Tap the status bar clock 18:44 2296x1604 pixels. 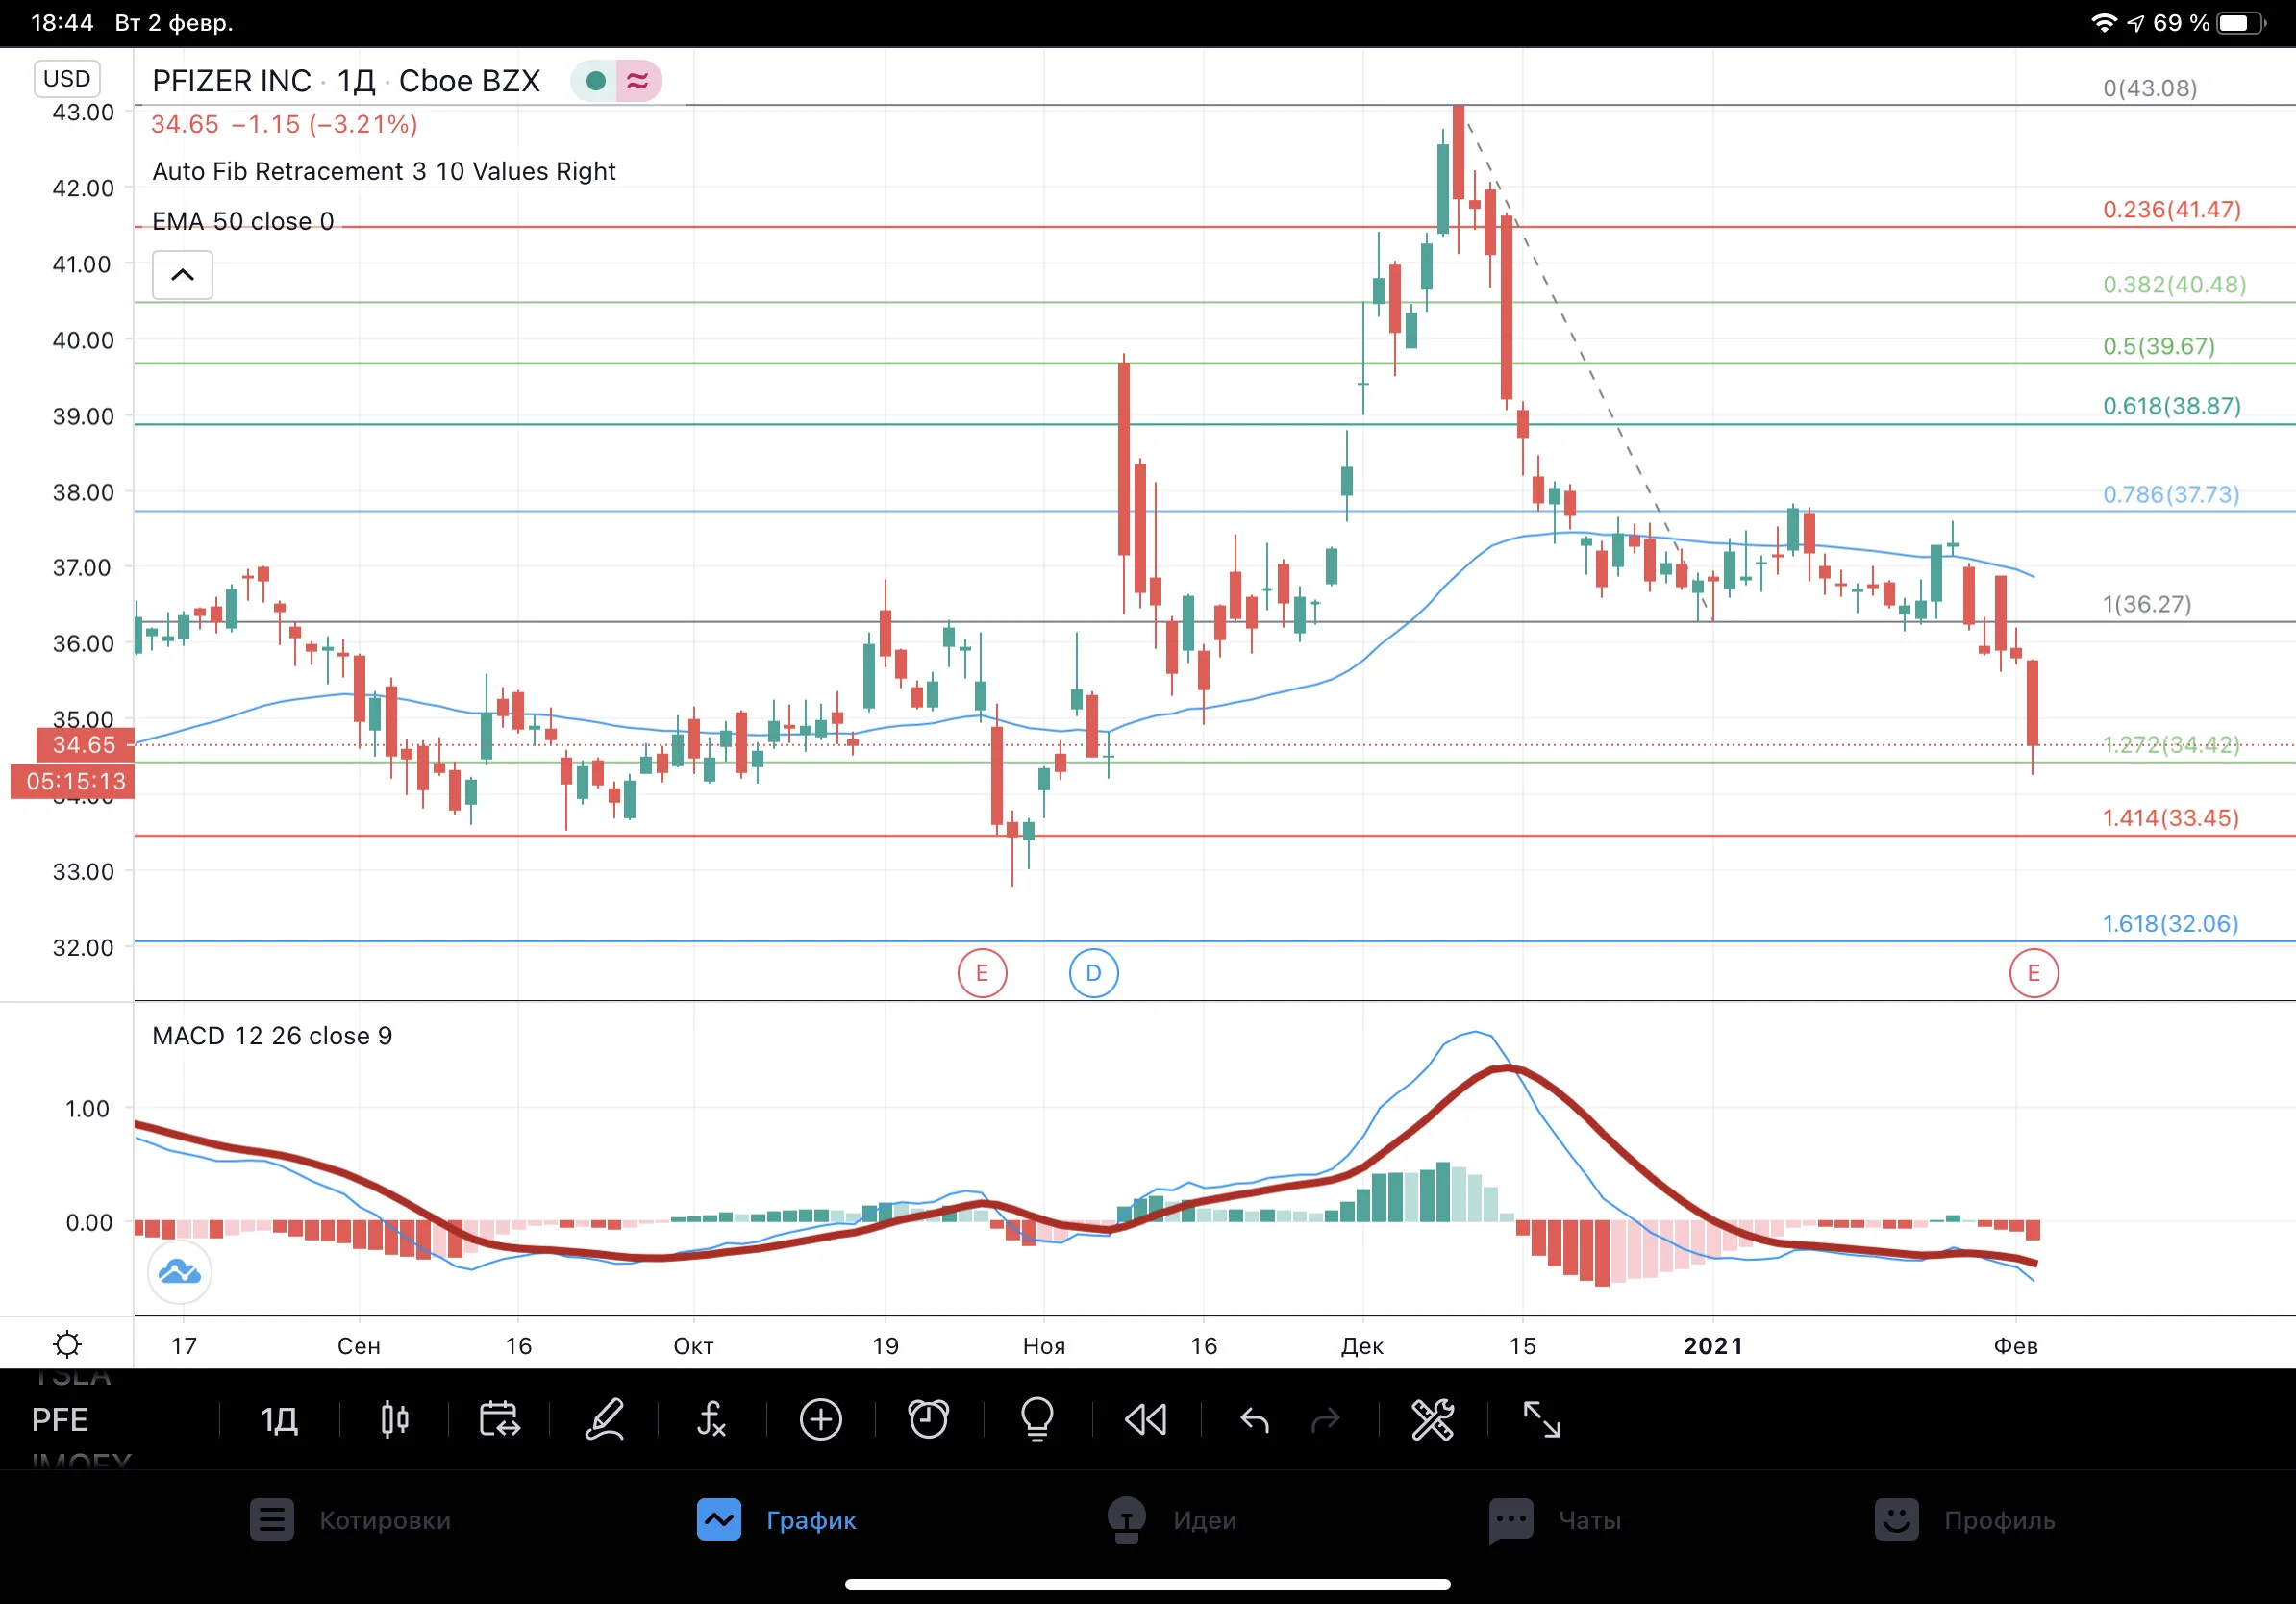tap(62, 23)
